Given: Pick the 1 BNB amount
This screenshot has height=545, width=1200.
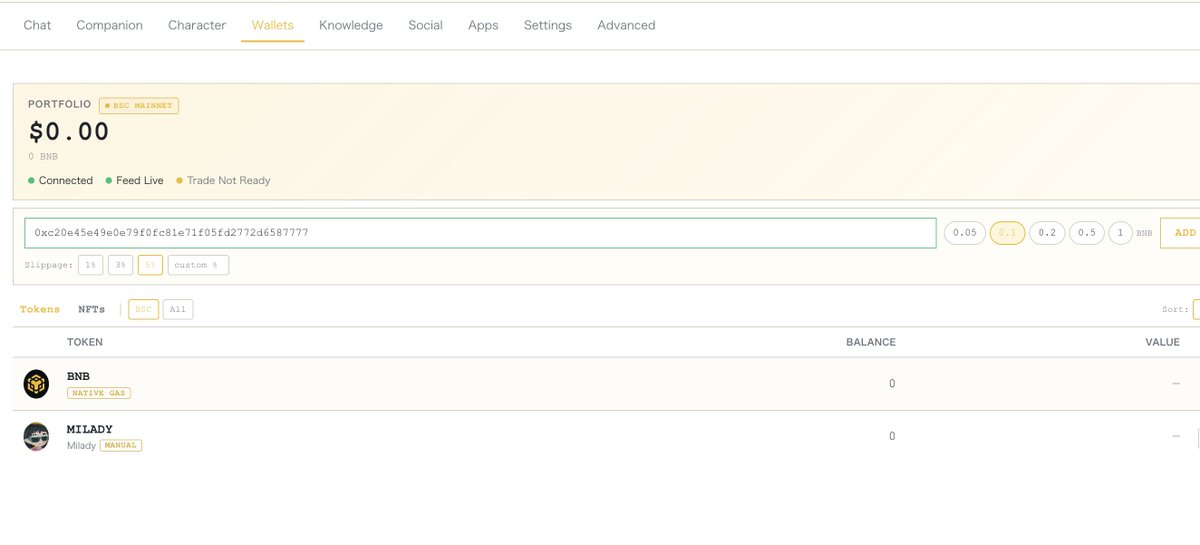Looking at the screenshot, I should [1120, 233].
